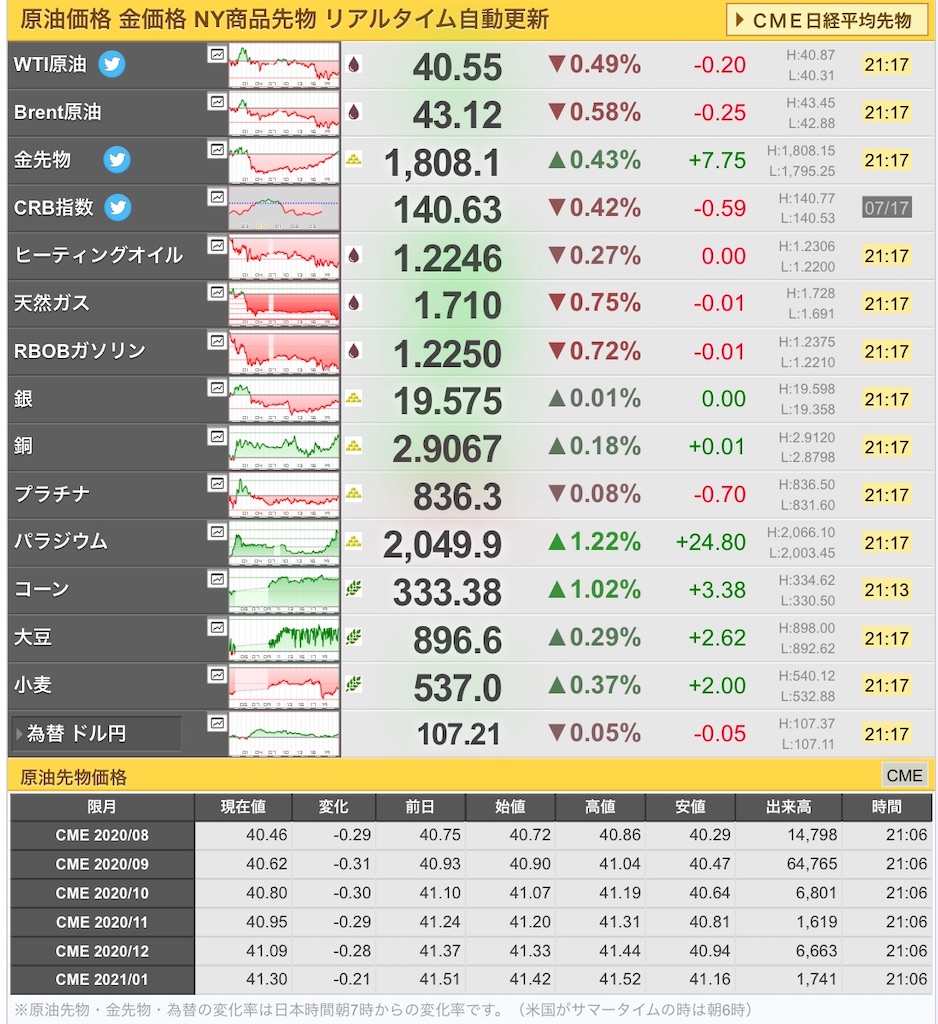Open the 金先物 Twitter icon
Screen dimensions: 938x1024
[x=117, y=159]
